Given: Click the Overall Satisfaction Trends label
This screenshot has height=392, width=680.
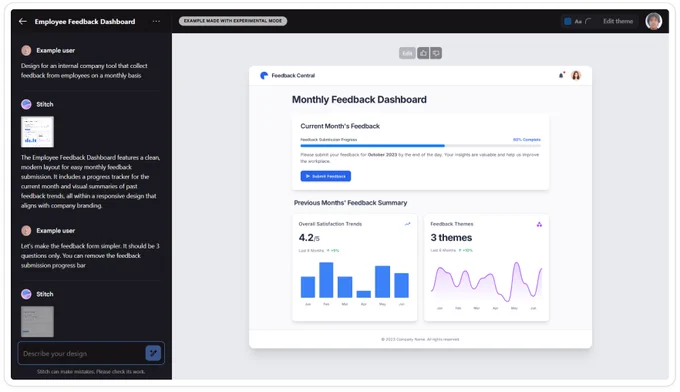Looking at the screenshot, I should tap(330, 224).
